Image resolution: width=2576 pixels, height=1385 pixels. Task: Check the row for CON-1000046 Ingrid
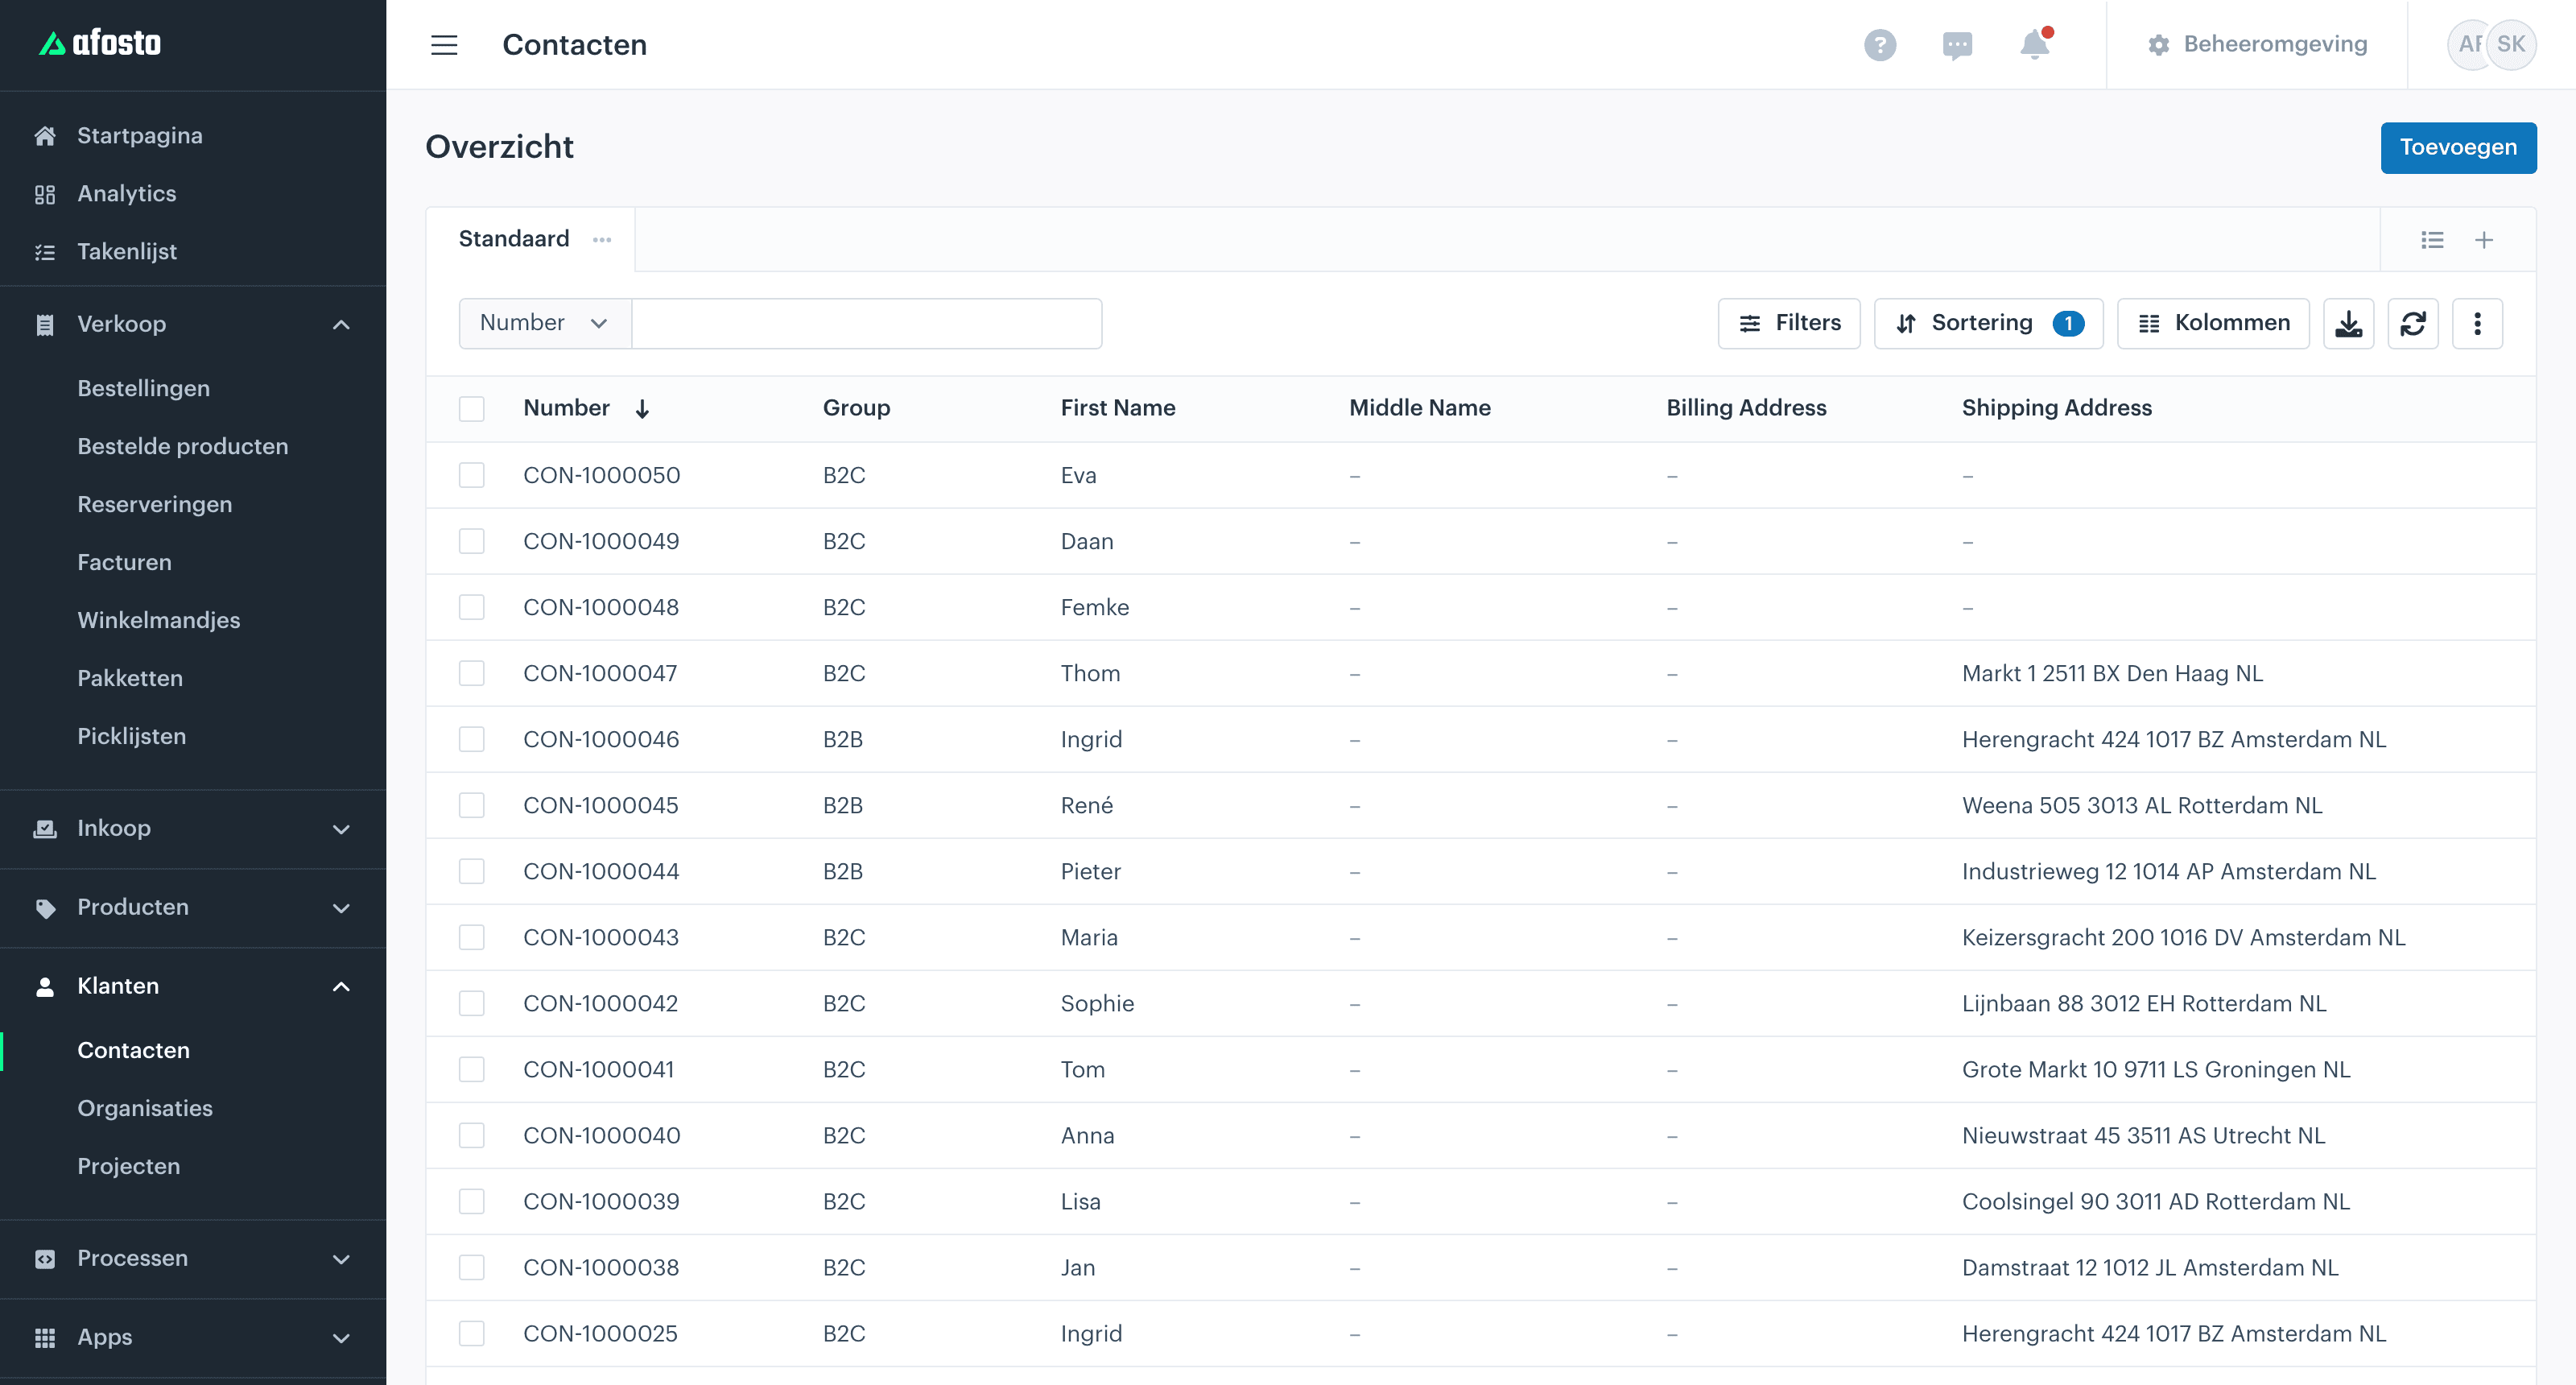click(x=472, y=739)
